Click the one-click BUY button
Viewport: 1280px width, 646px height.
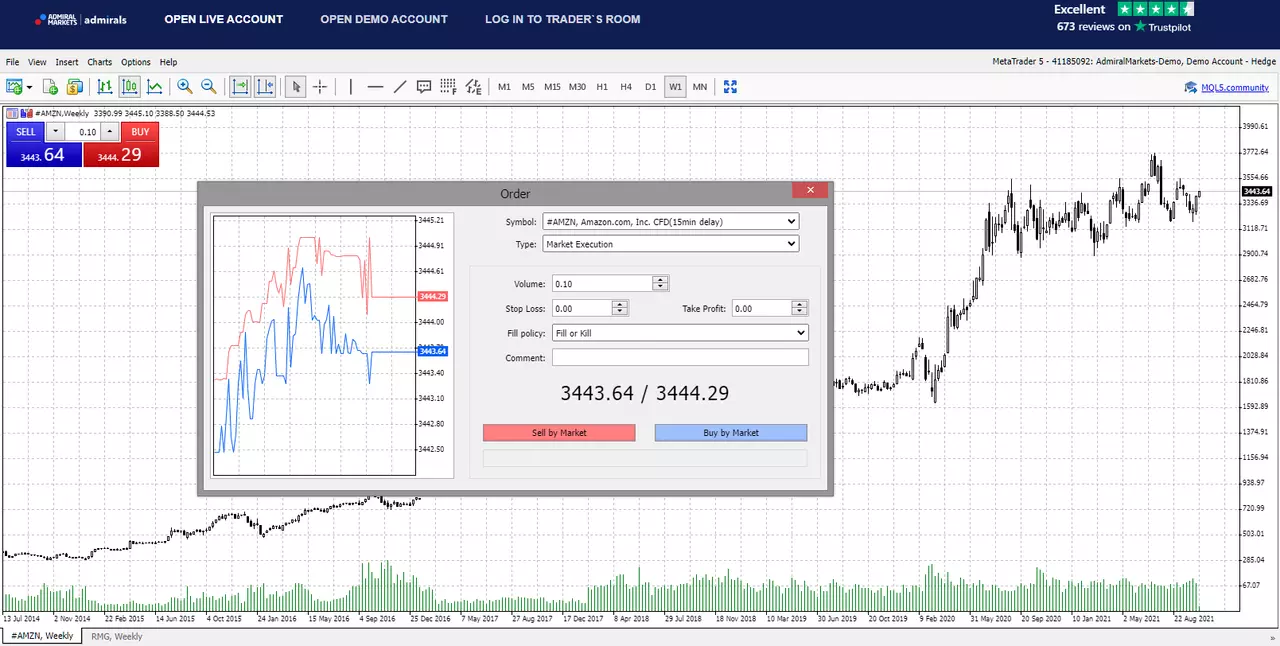pos(140,132)
